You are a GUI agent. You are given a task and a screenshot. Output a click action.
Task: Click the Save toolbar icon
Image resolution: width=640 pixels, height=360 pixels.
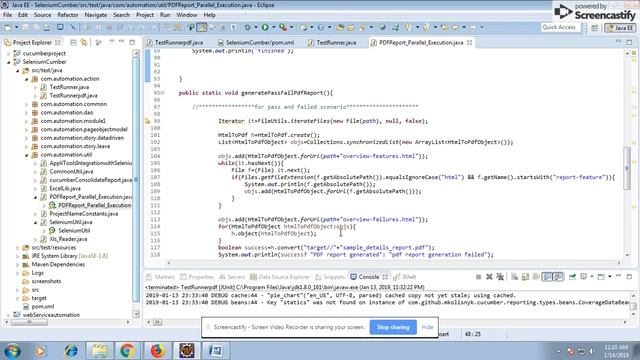pyautogui.click(x=25, y=27)
